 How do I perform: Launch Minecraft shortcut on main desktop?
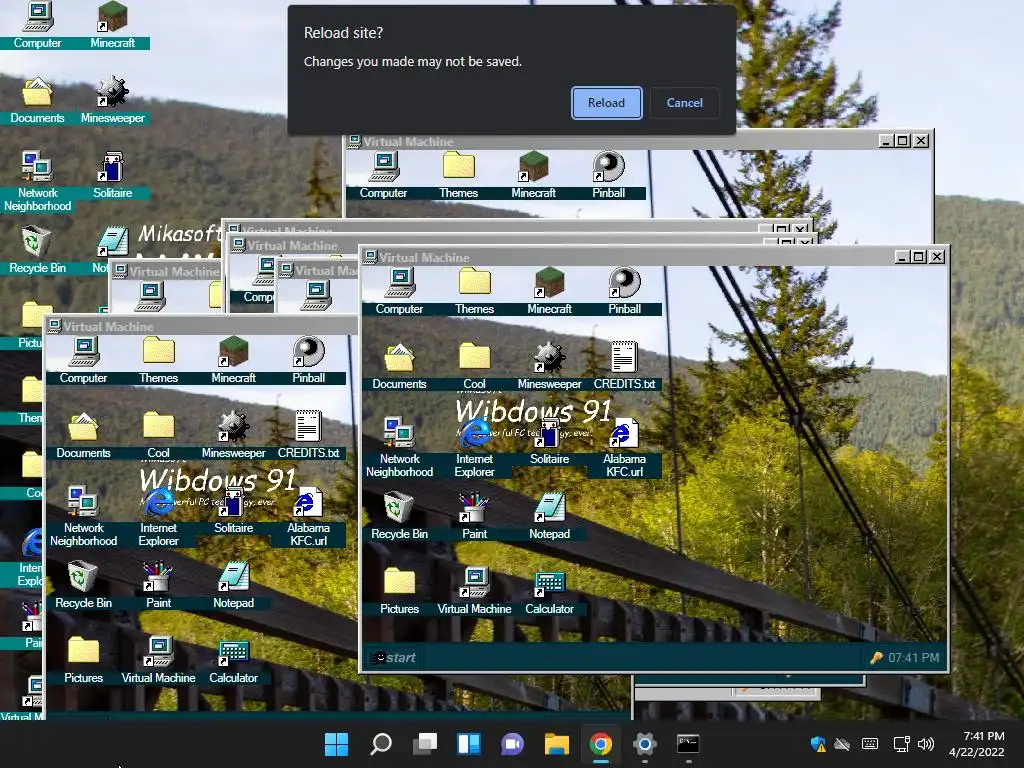[112, 25]
